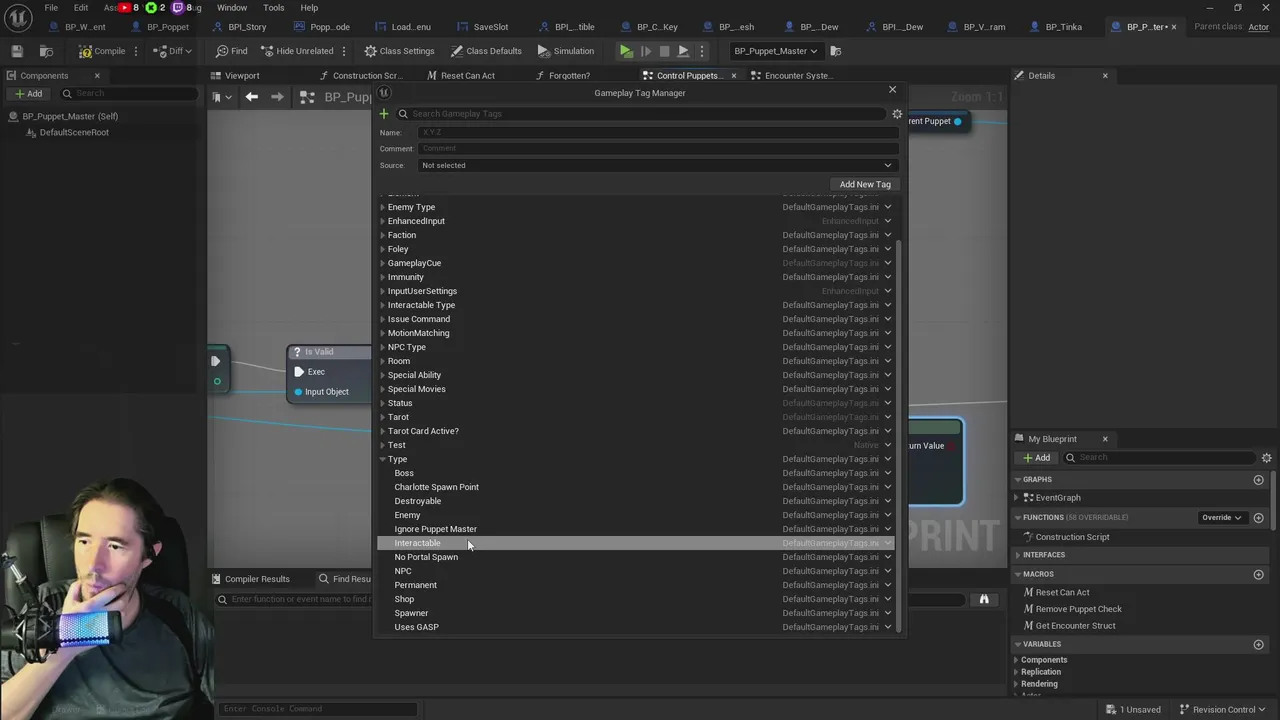Add a new graph with plus icon
1280x720 pixels.
1259,480
